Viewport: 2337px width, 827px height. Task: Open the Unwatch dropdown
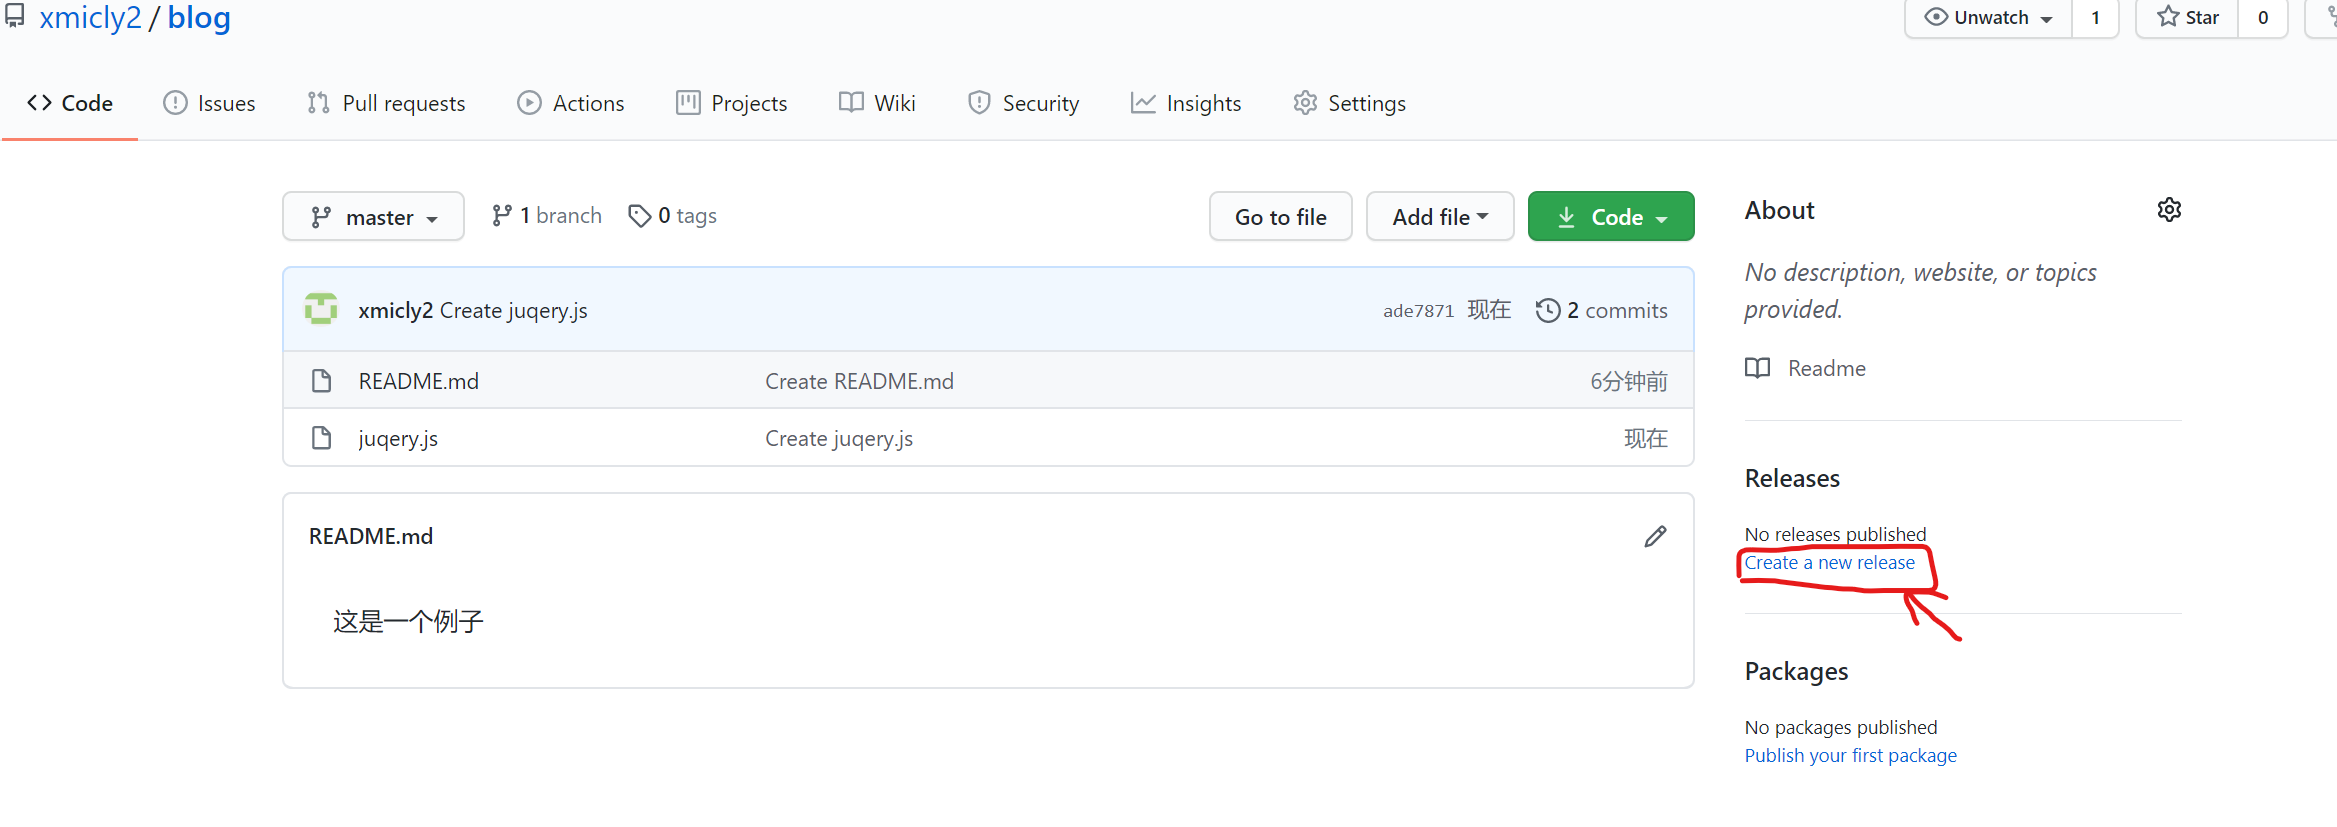point(1988,18)
